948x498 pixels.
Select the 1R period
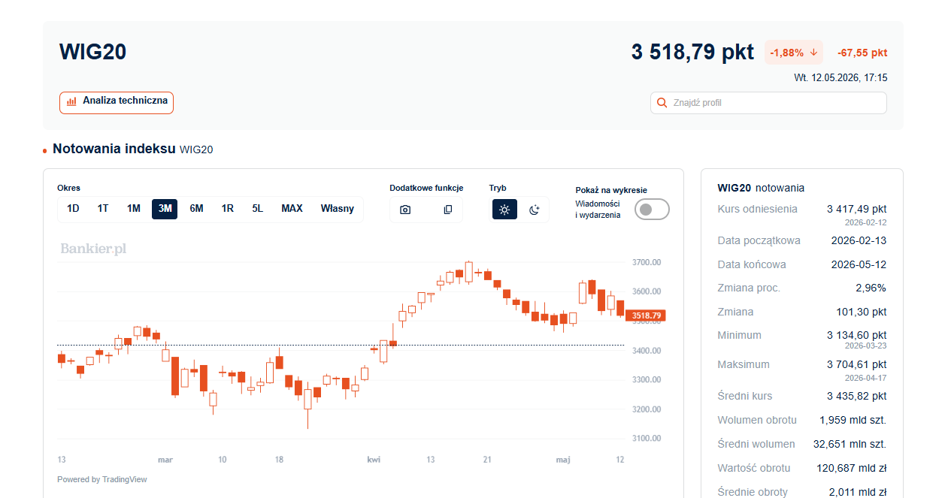coord(227,209)
